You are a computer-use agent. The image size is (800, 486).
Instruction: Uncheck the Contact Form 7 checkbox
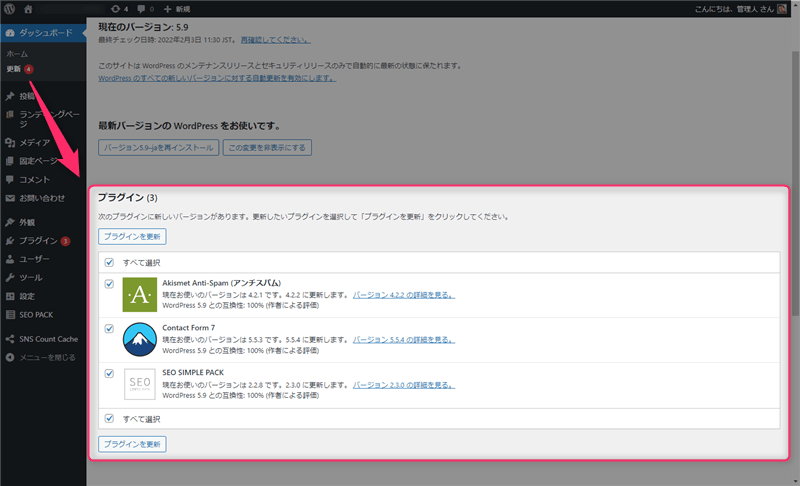click(x=109, y=328)
